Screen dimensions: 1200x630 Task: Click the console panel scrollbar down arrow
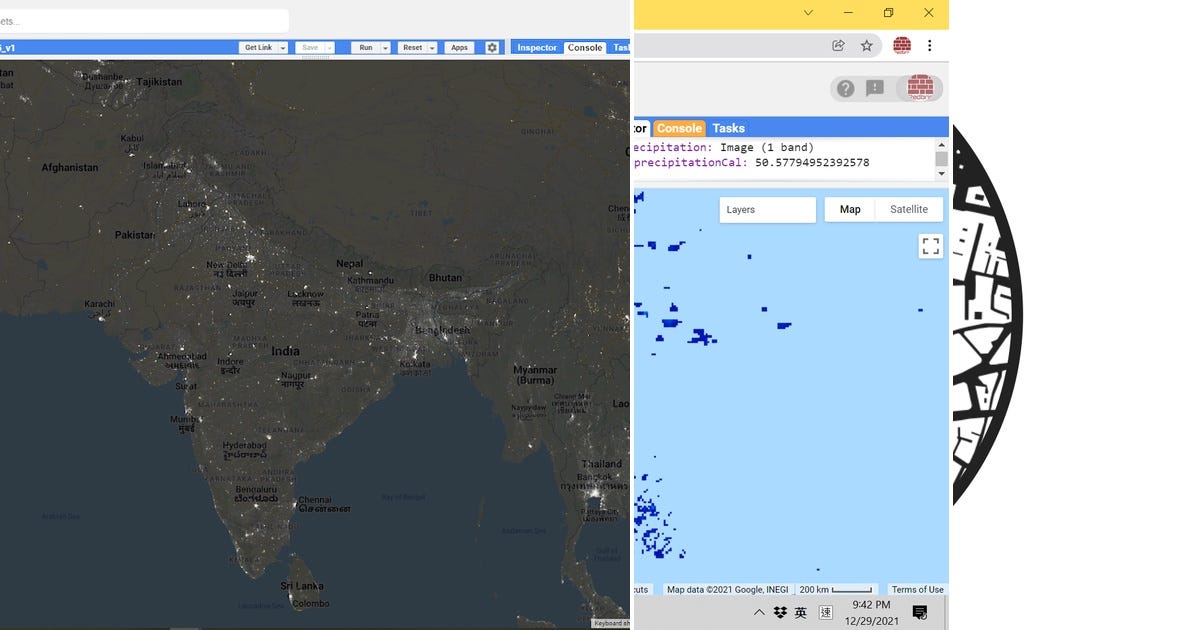pyautogui.click(x=941, y=173)
